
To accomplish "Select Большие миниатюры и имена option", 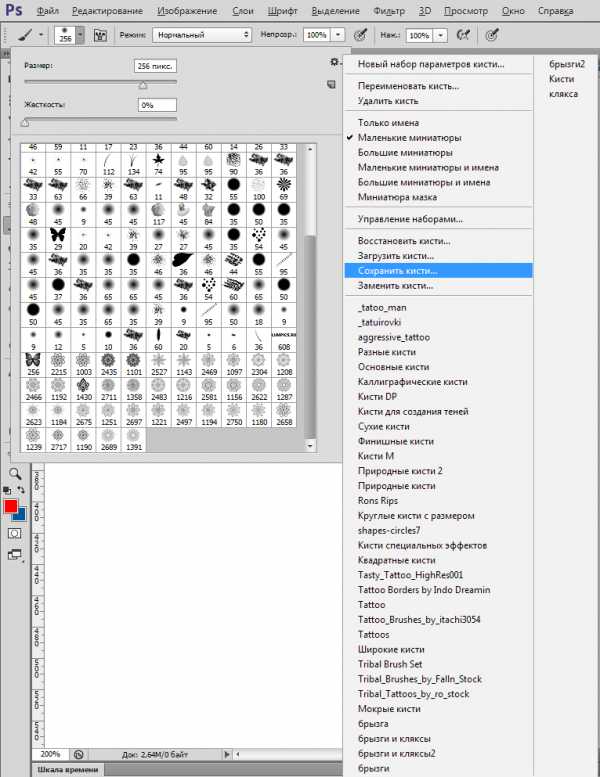I will (438, 182).
